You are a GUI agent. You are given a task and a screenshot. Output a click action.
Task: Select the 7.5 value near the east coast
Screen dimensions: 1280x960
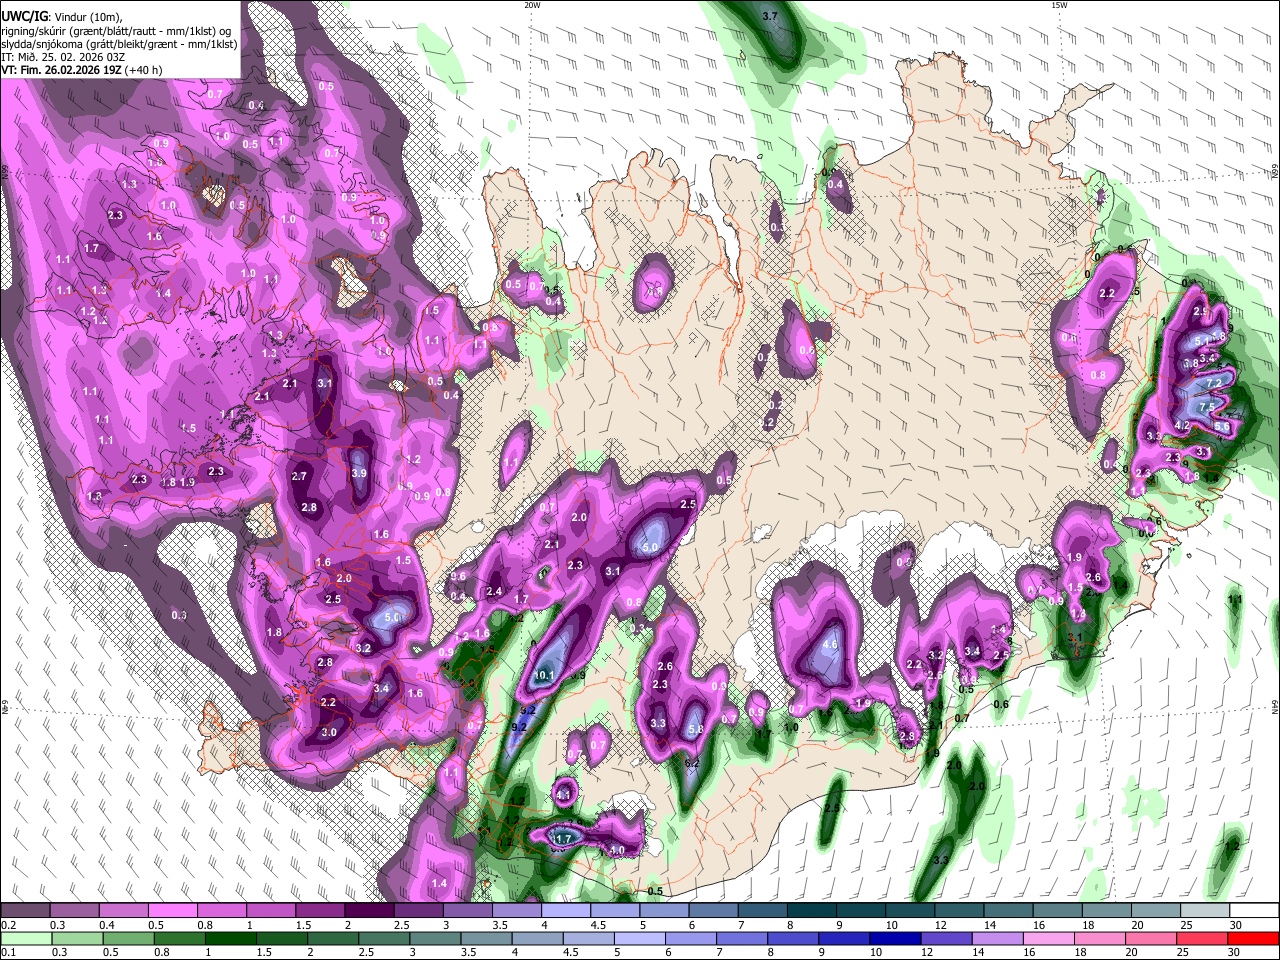coord(1207,407)
